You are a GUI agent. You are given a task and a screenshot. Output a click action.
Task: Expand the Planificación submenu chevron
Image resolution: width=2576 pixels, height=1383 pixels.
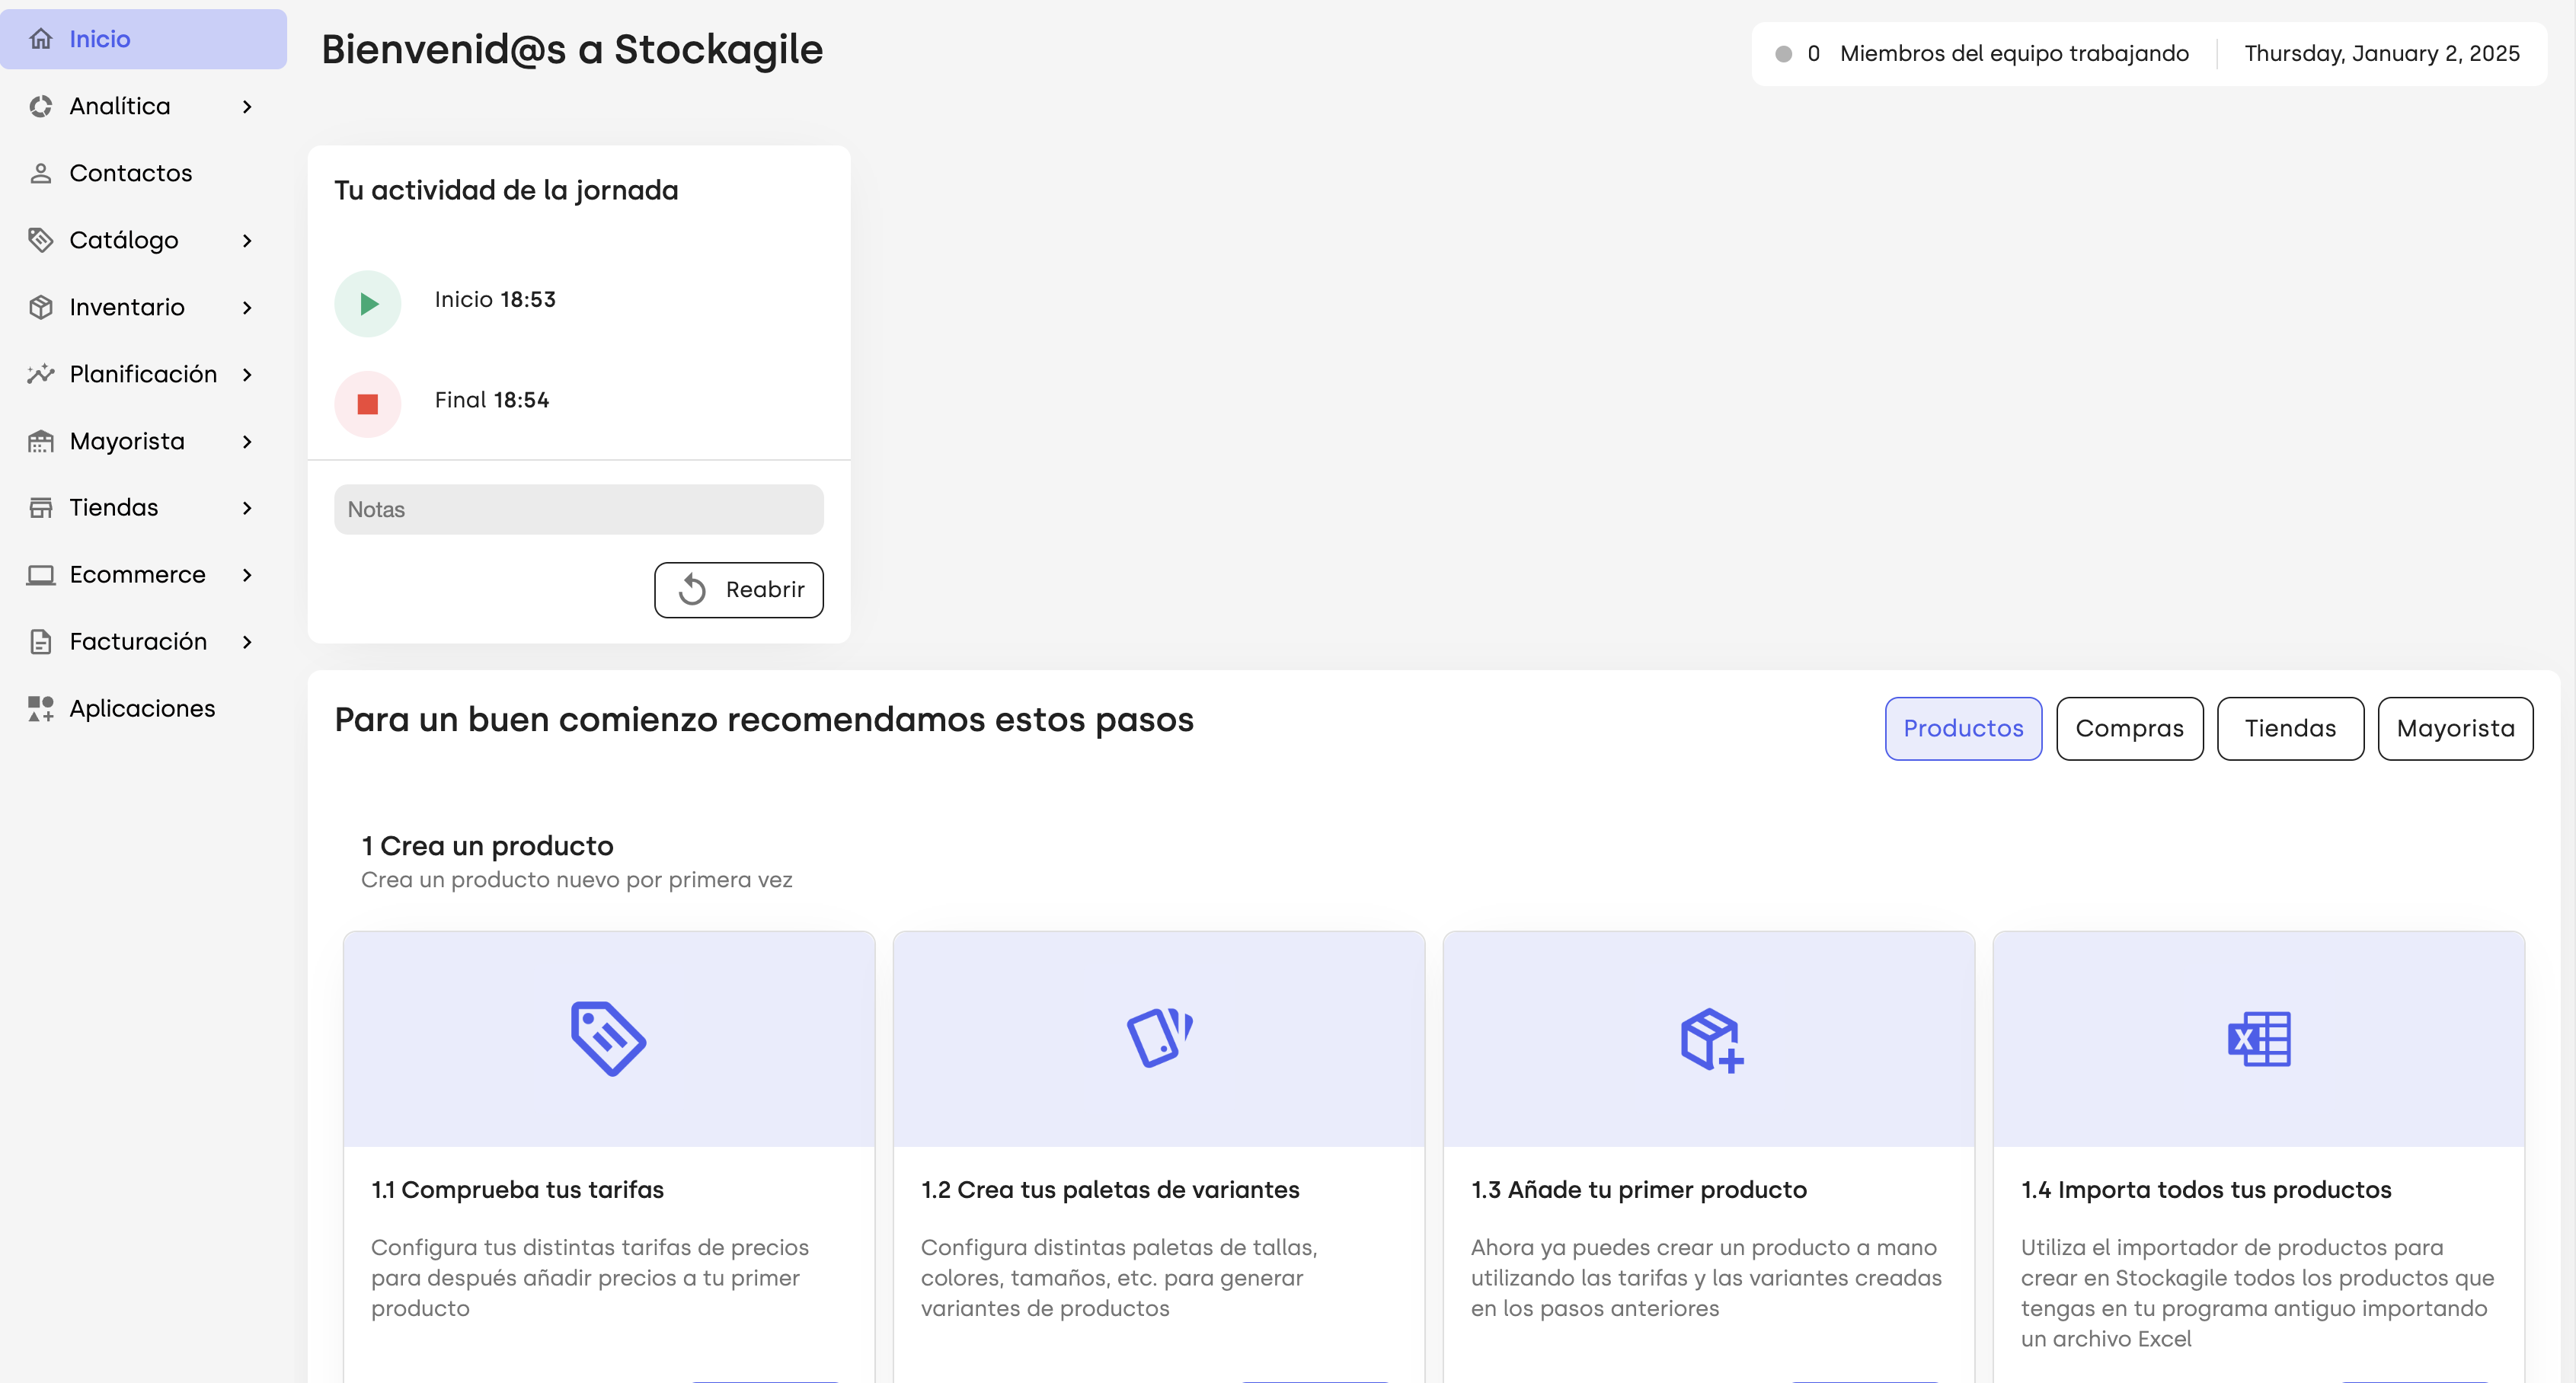247,374
